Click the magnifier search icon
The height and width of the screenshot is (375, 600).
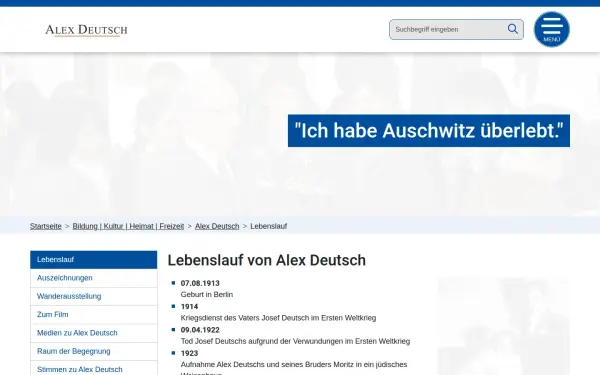pos(512,29)
